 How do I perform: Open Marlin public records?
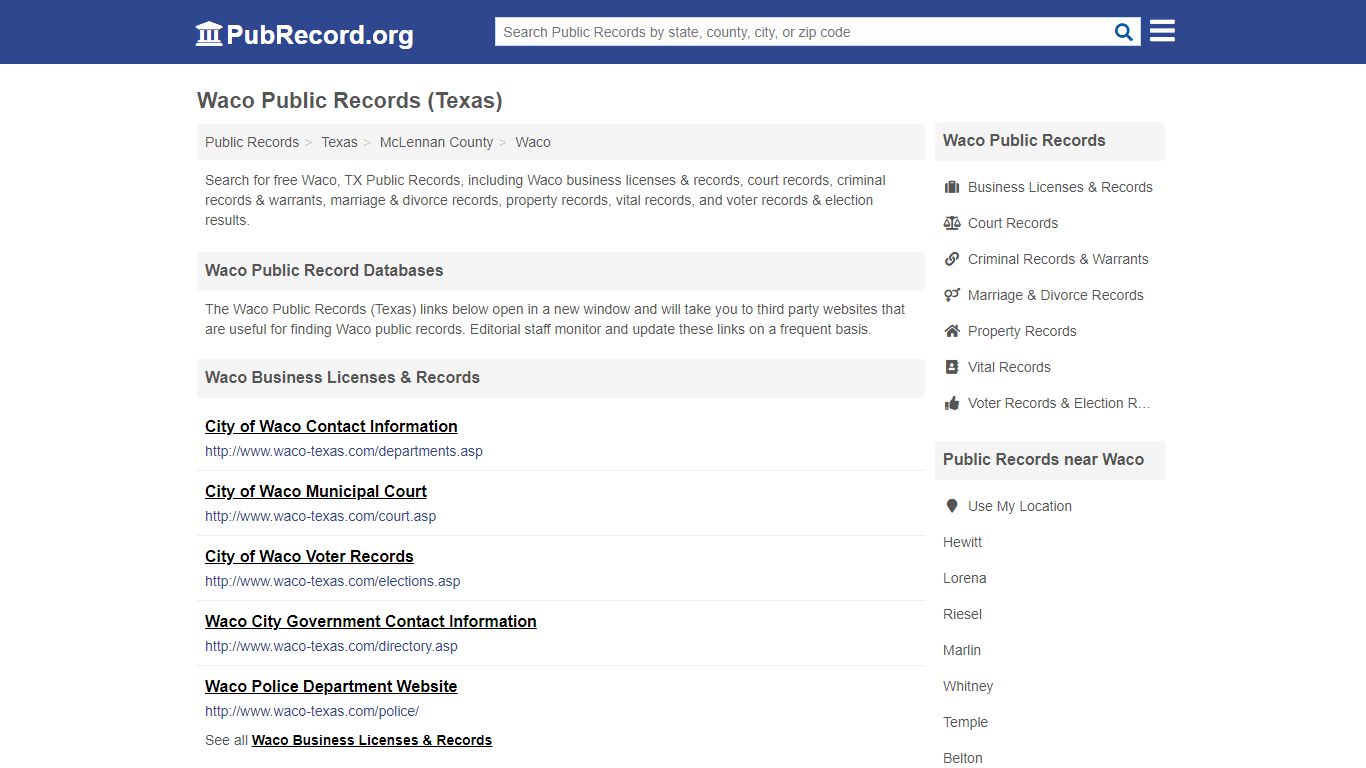962,650
